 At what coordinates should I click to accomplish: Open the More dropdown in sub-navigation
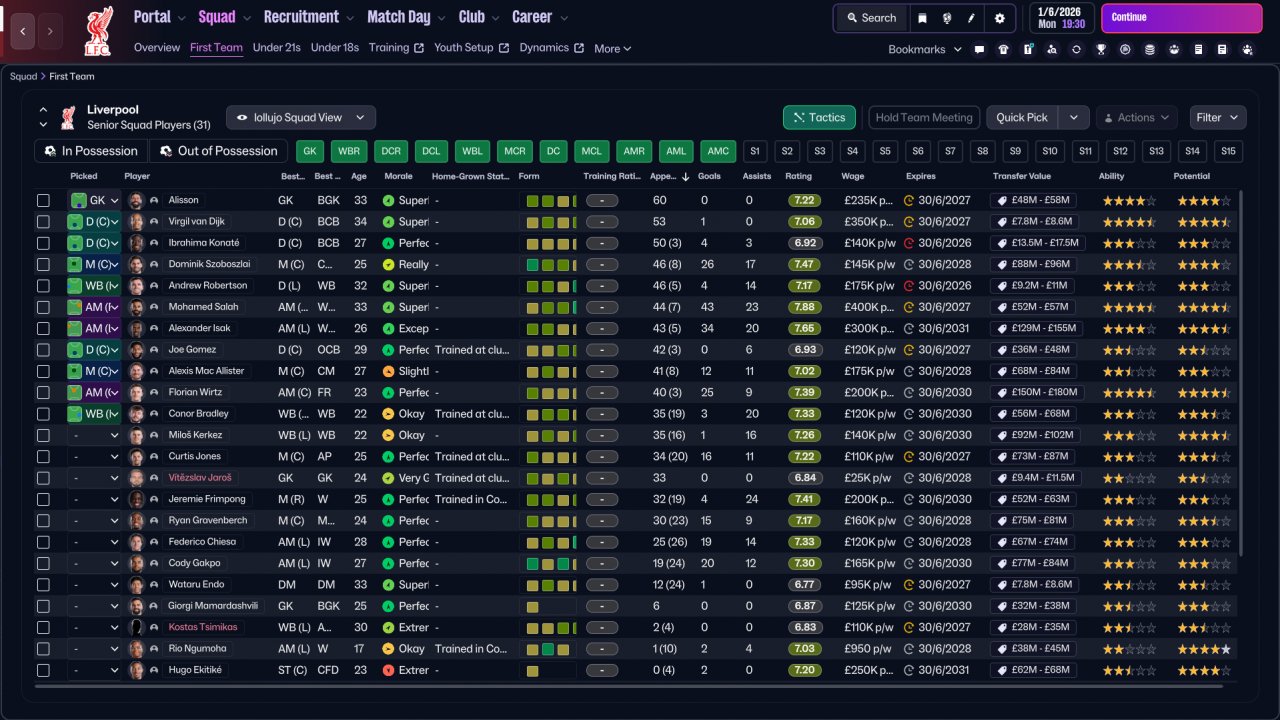point(613,48)
